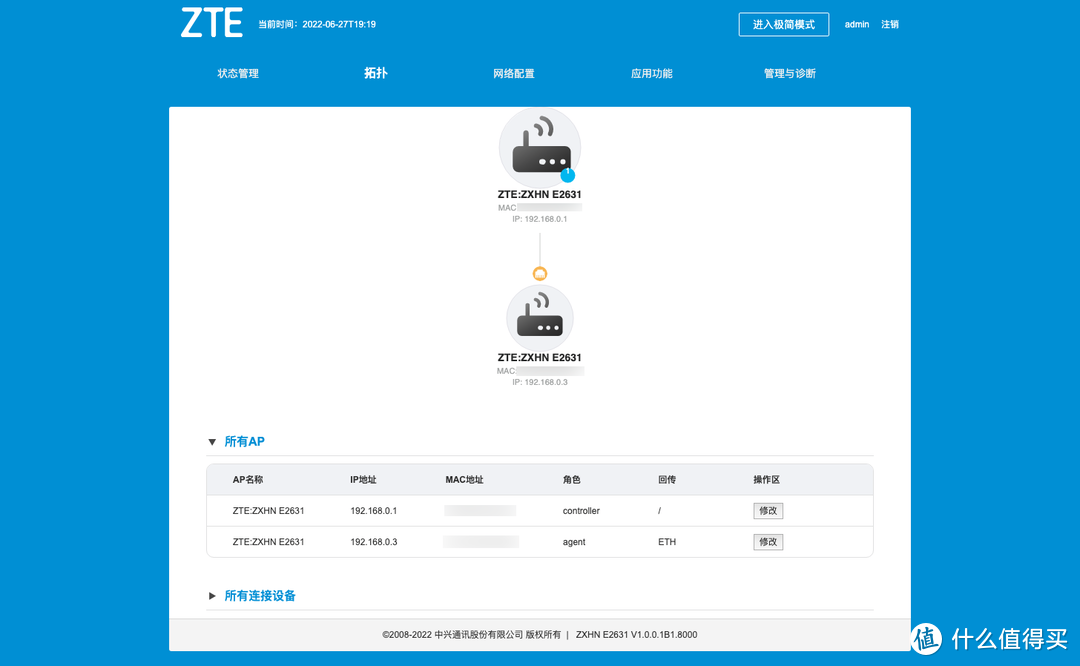Click 修改 for the agent AP row
This screenshot has width=1080, height=666.
[x=768, y=541]
